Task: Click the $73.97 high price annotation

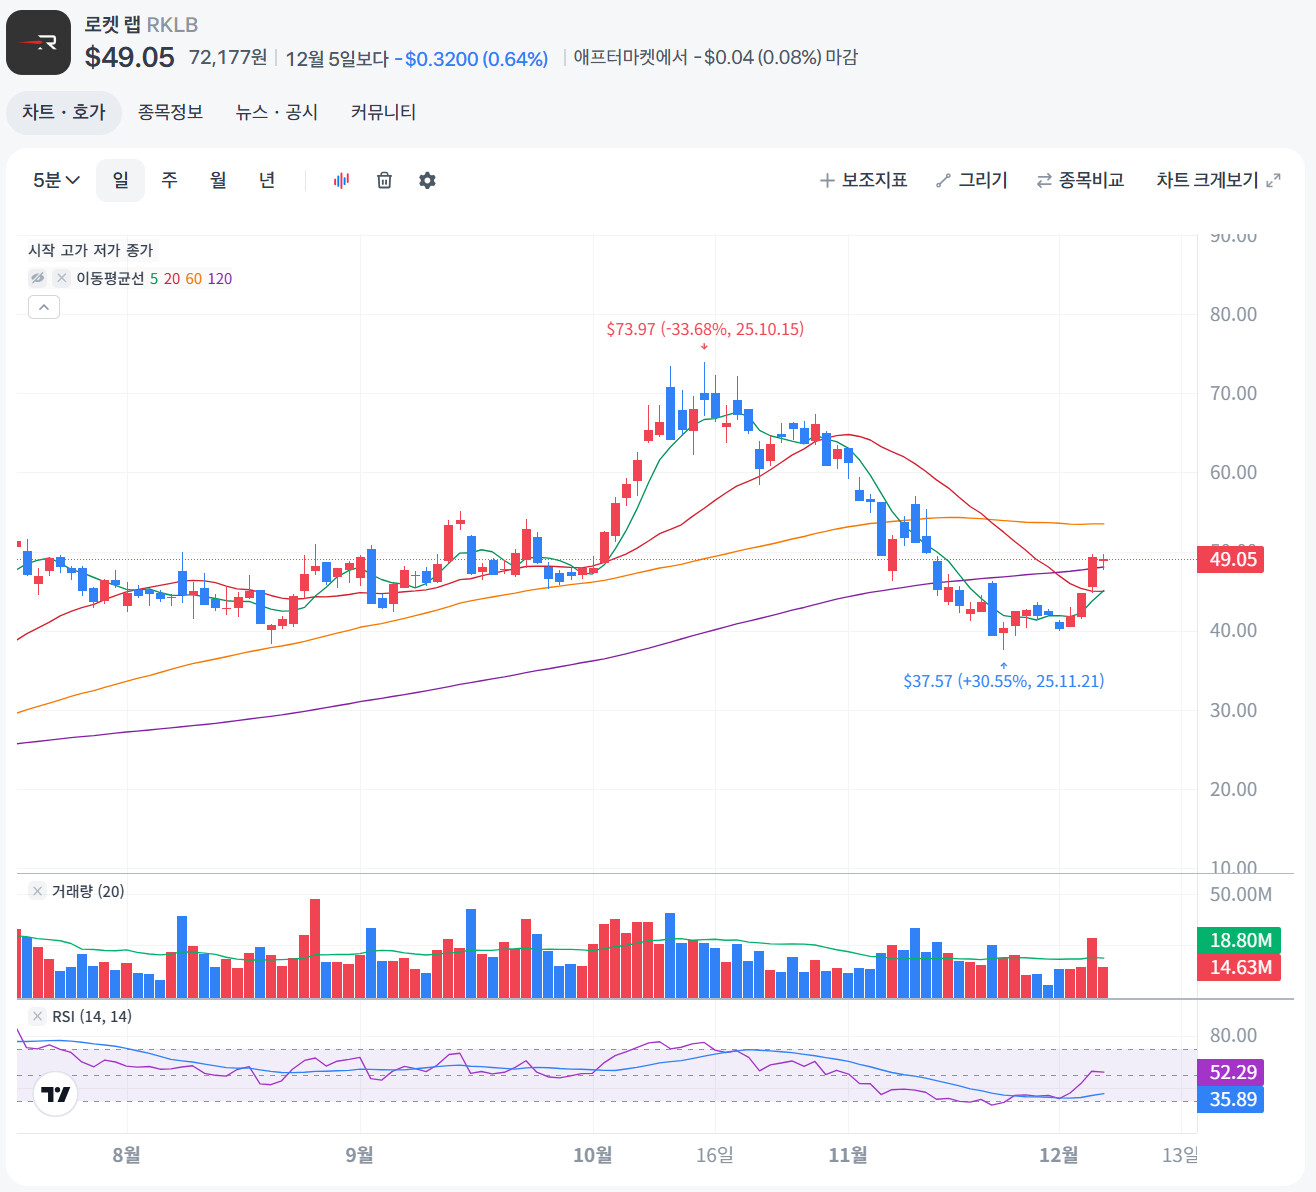Action: pyautogui.click(x=705, y=329)
